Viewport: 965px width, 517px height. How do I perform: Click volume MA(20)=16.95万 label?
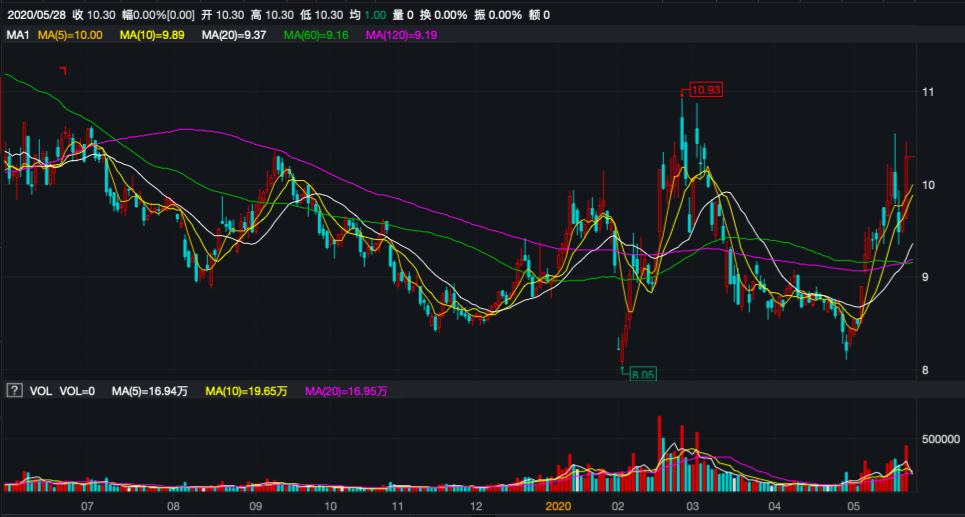point(346,391)
